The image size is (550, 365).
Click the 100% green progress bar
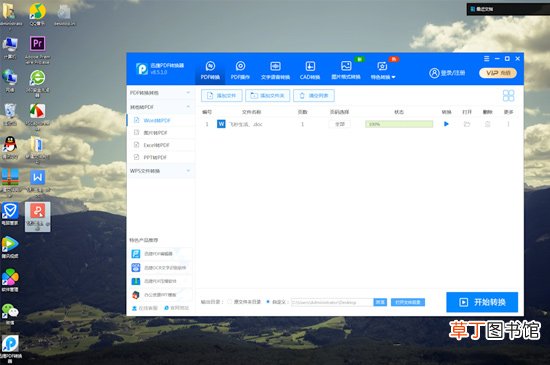(x=399, y=124)
